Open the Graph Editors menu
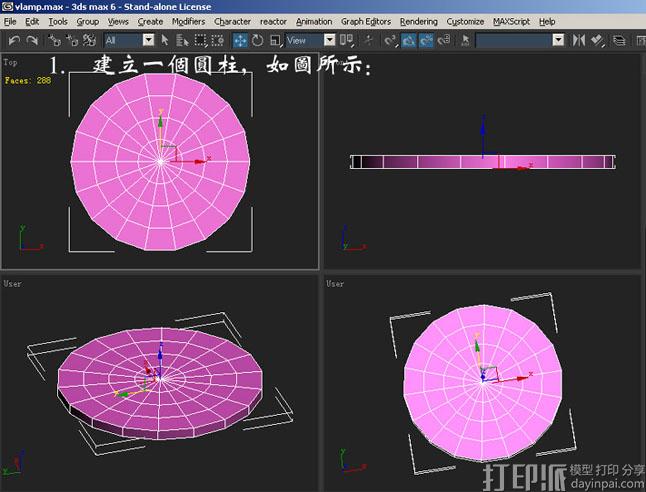646x492 pixels. pos(365,21)
